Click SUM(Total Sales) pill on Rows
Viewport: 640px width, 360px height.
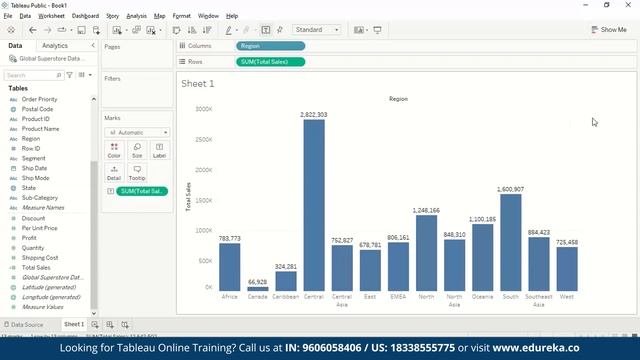(271, 62)
